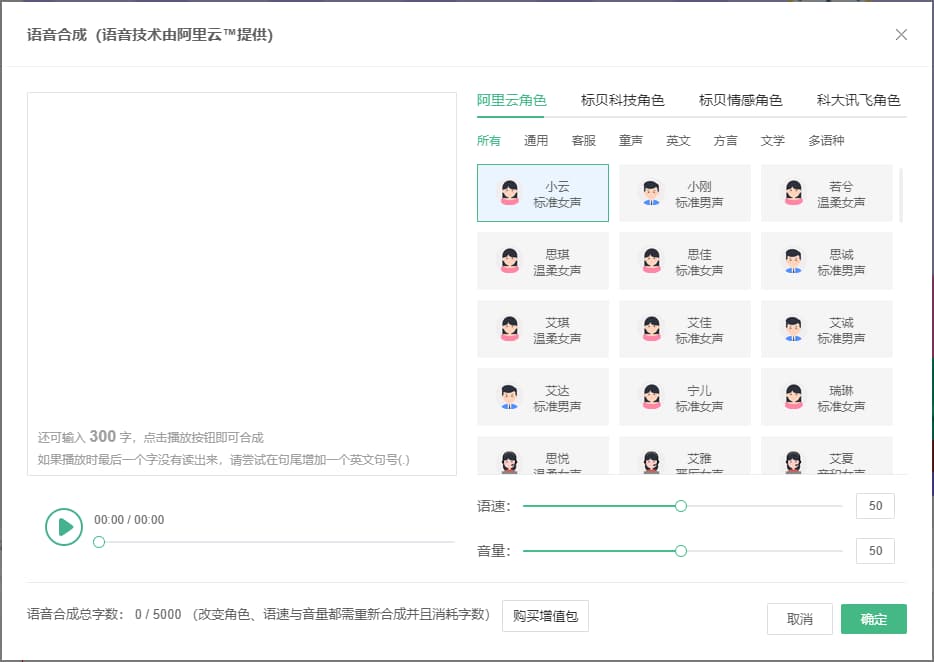The width and height of the screenshot is (934, 662).
Task: Filter voices by 方言 category
Action: pos(725,141)
